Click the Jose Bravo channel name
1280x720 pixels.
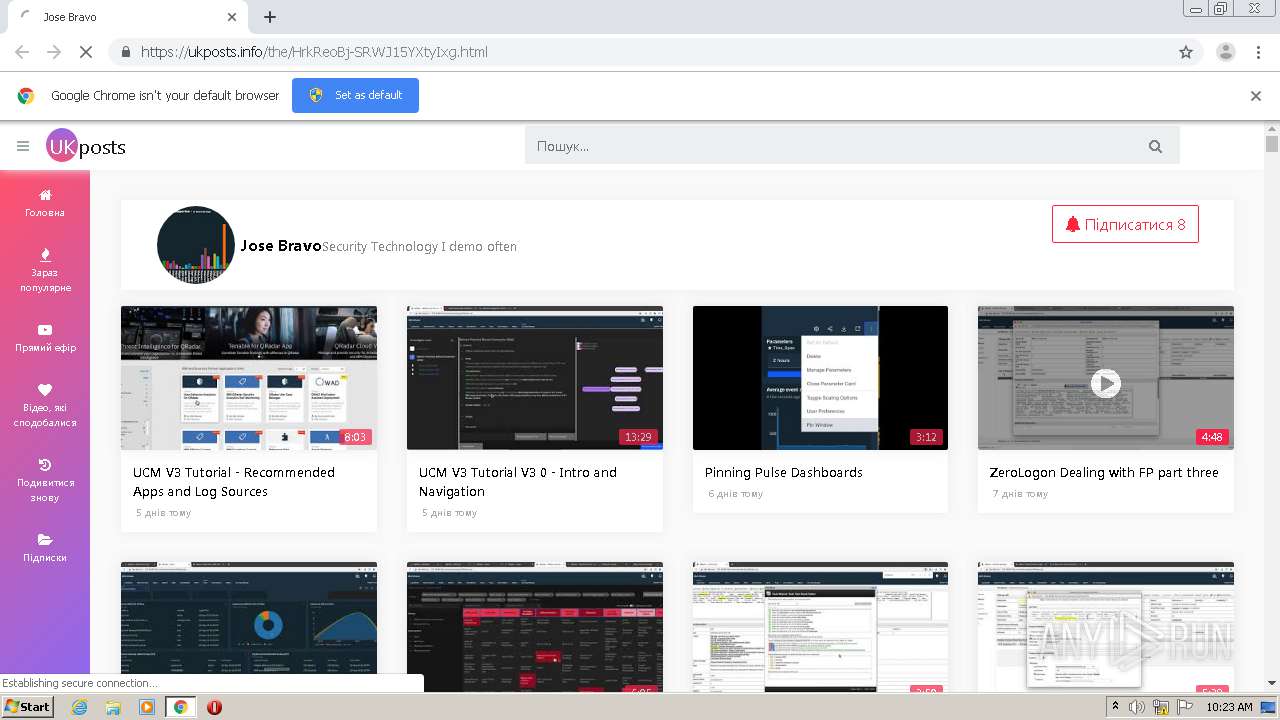tap(281, 245)
